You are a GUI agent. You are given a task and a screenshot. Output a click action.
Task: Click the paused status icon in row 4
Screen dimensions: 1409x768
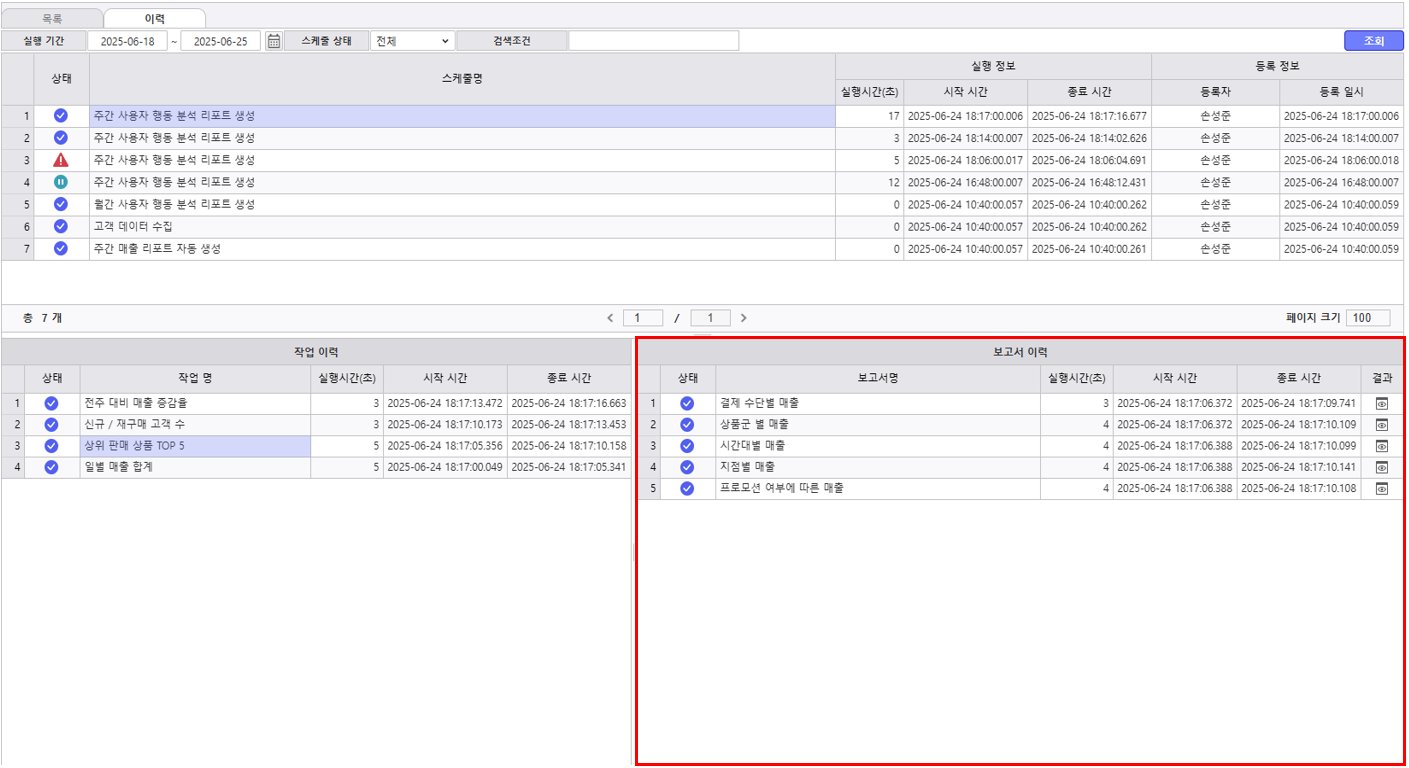[x=61, y=182]
